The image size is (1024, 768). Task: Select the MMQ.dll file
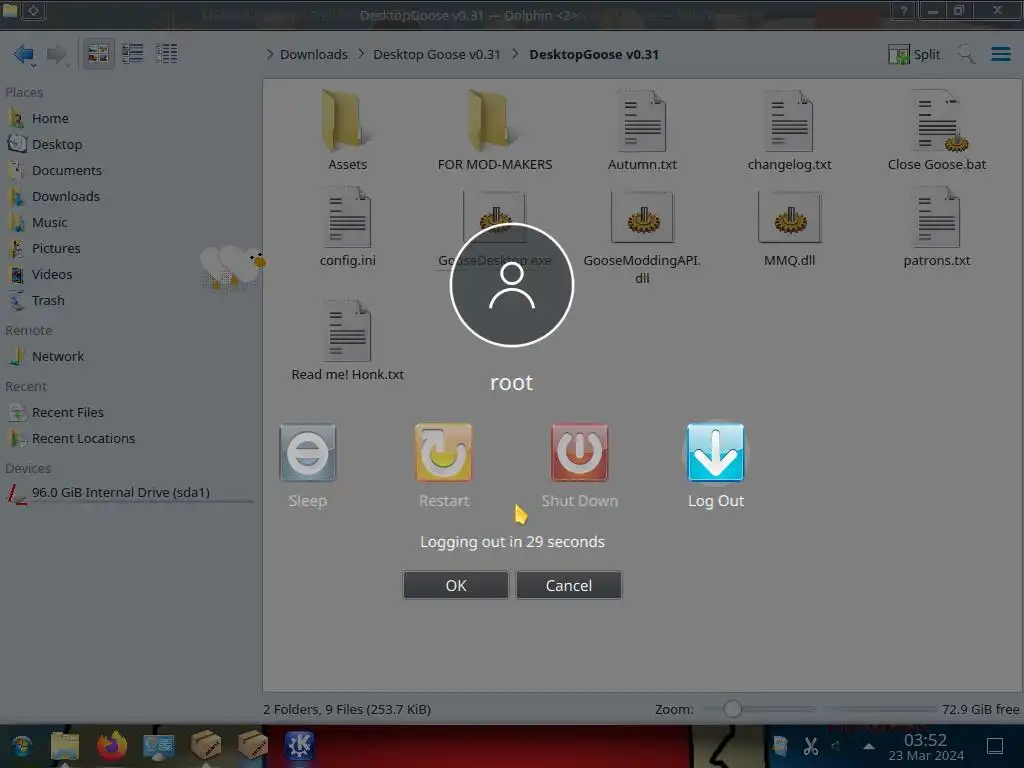(x=790, y=229)
